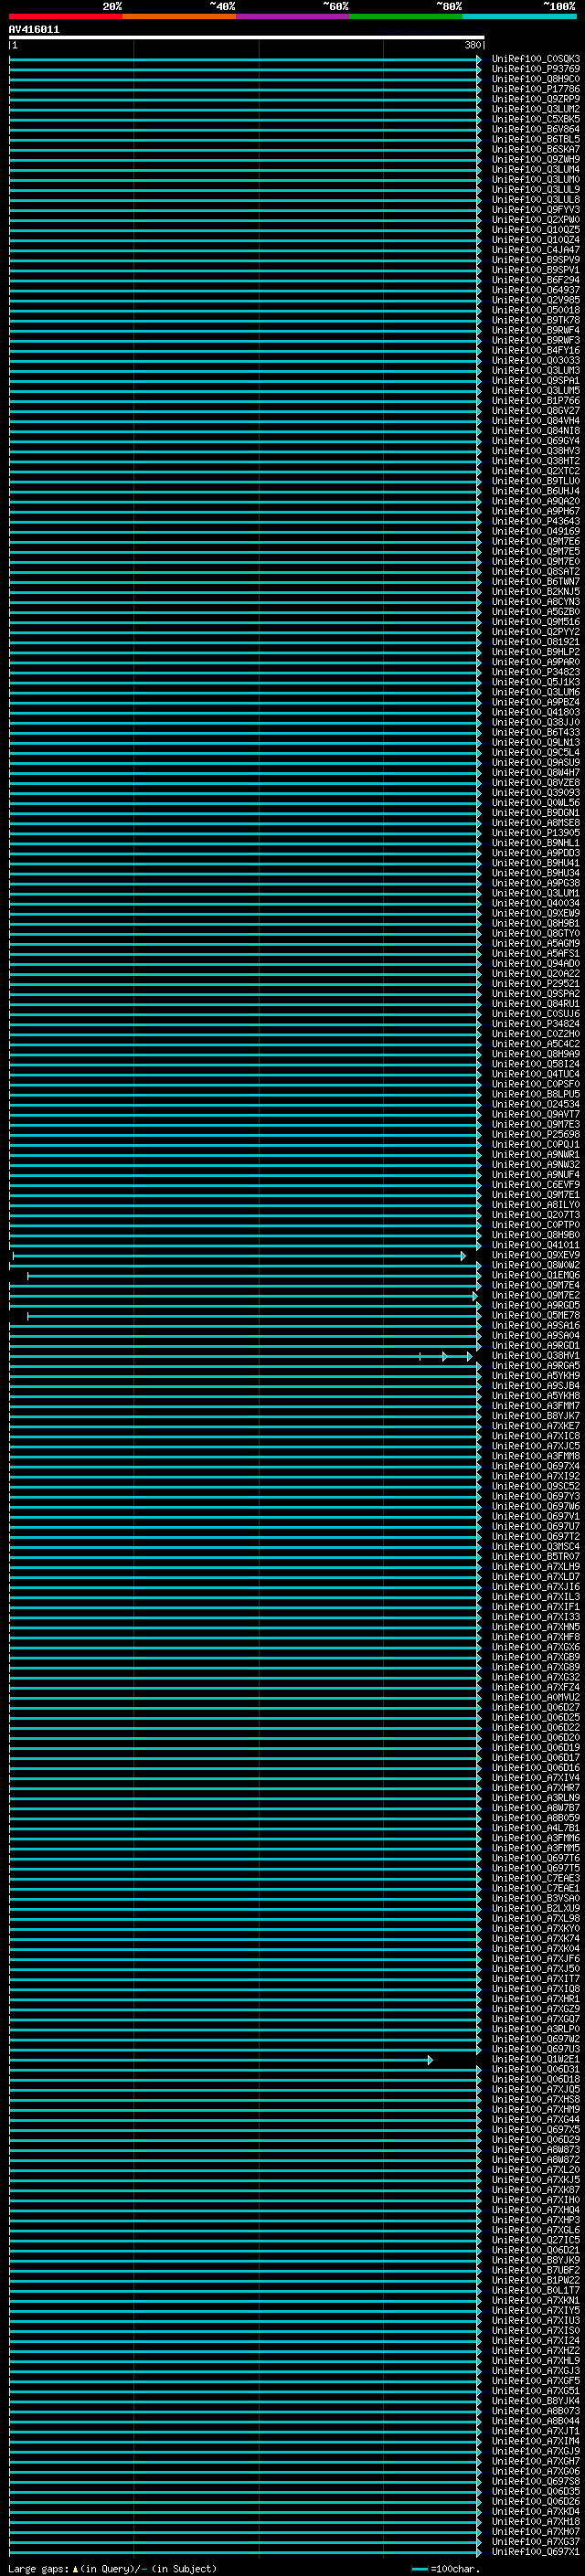Viewport: 585px width, 2576px height.
Task: Select the UniRef100_C5XBK5 label
Action: coord(535,119)
